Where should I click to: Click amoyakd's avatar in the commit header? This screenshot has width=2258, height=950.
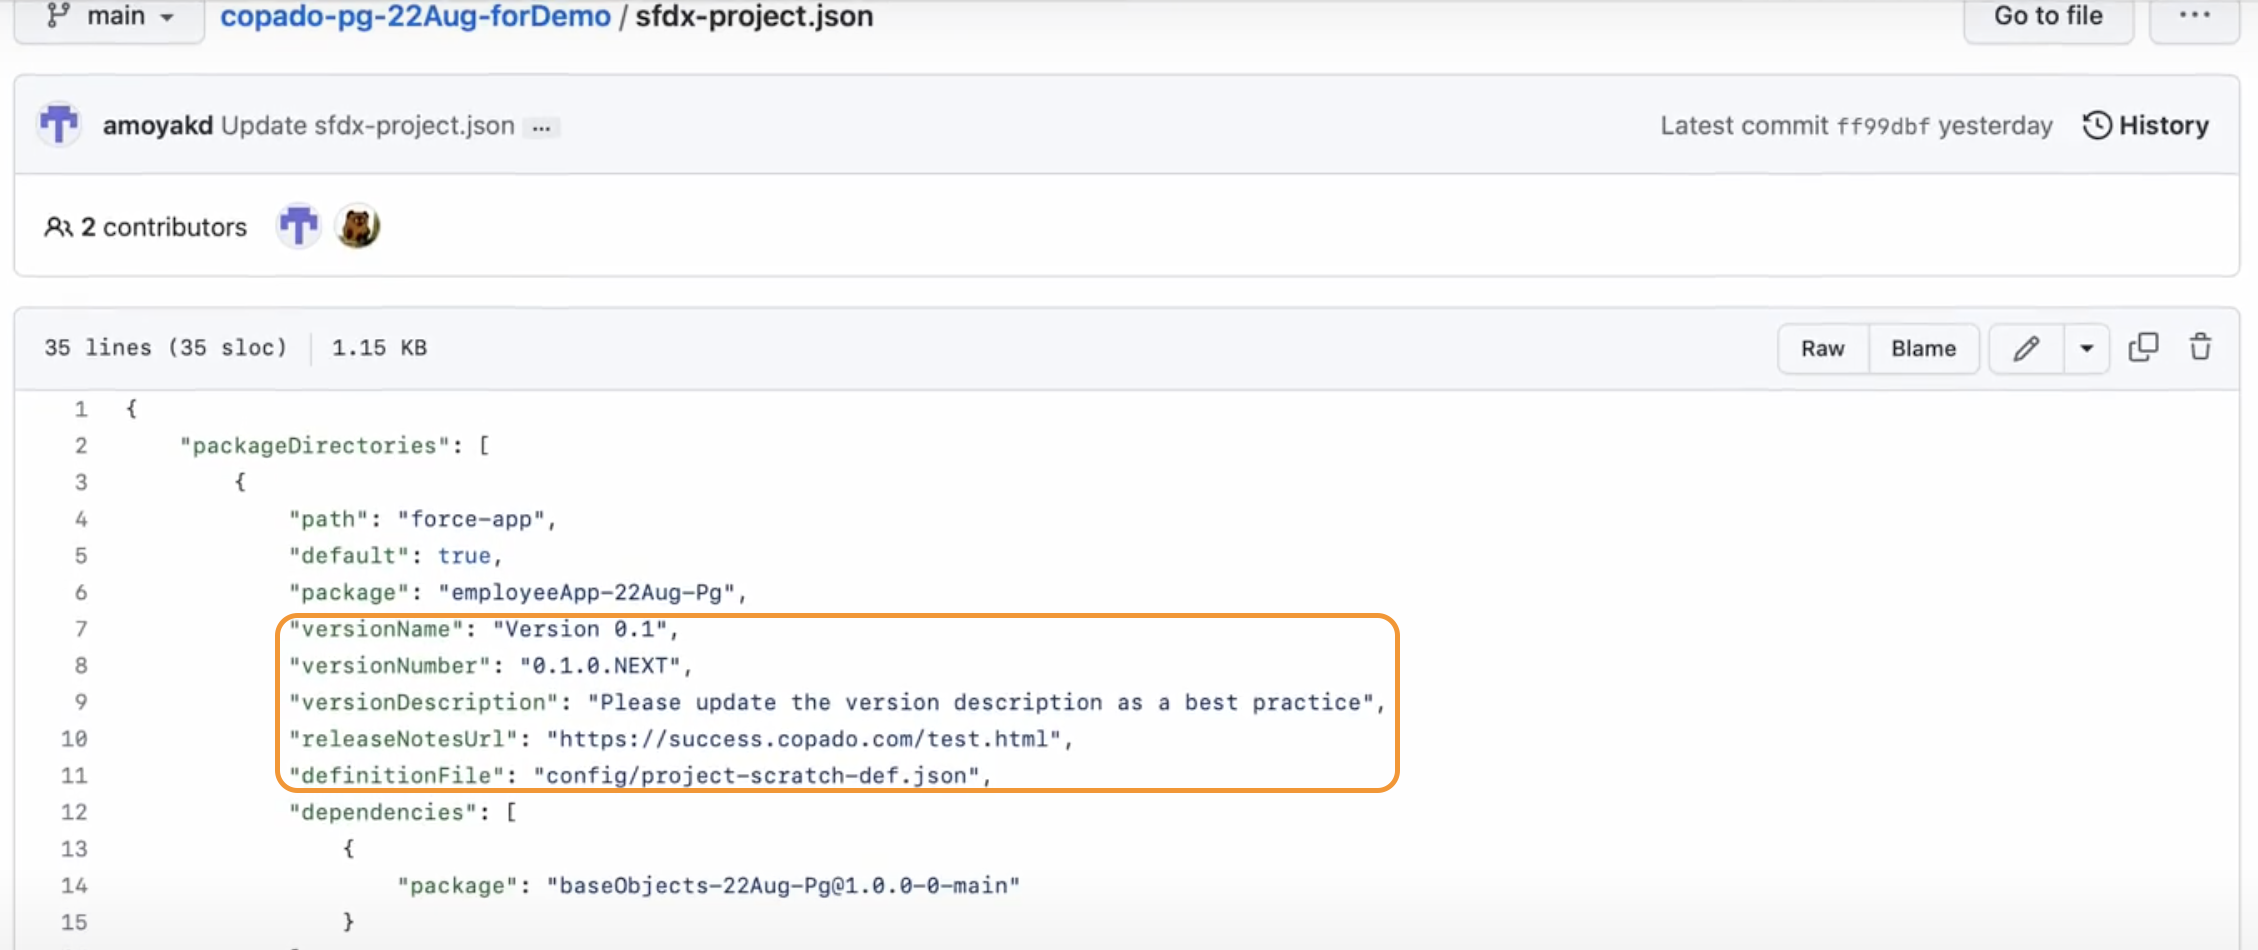click(x=59, y=125)
